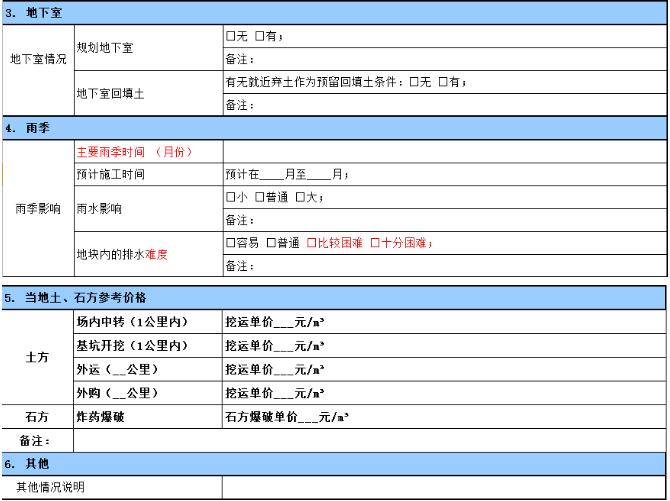Viewport: 670px width, 501px height.
Task: Check '无' in the 规划地下室 row
Action: [230, 37]
